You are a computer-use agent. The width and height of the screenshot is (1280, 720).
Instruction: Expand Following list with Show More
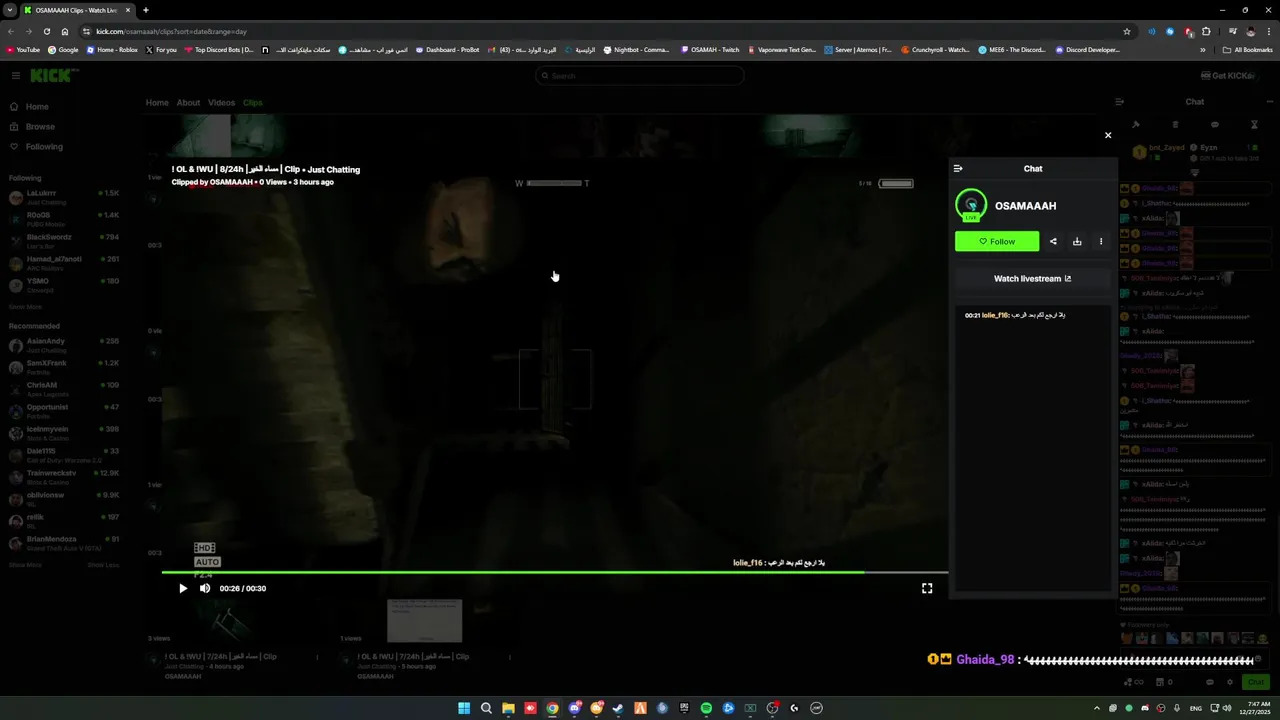tap(25, 307)
